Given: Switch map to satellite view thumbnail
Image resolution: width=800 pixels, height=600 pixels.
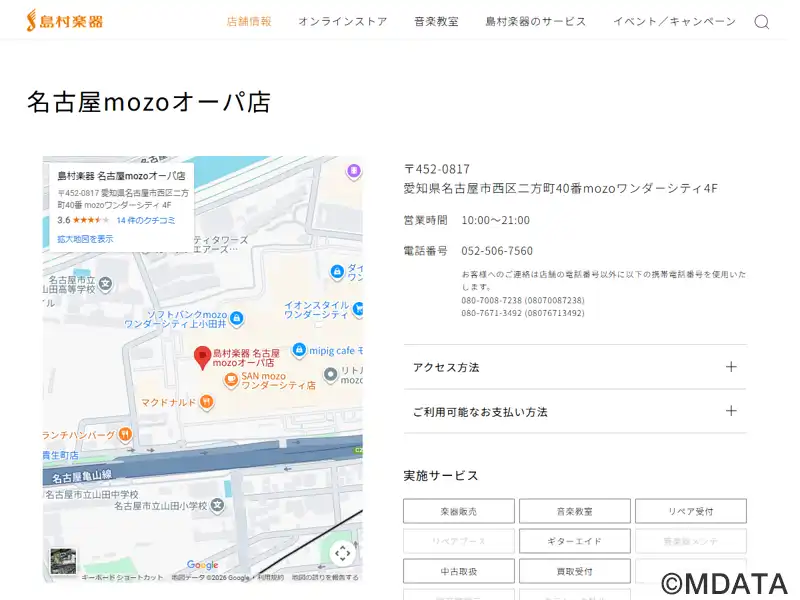Looking at the screenshot, I should (63, 561).
